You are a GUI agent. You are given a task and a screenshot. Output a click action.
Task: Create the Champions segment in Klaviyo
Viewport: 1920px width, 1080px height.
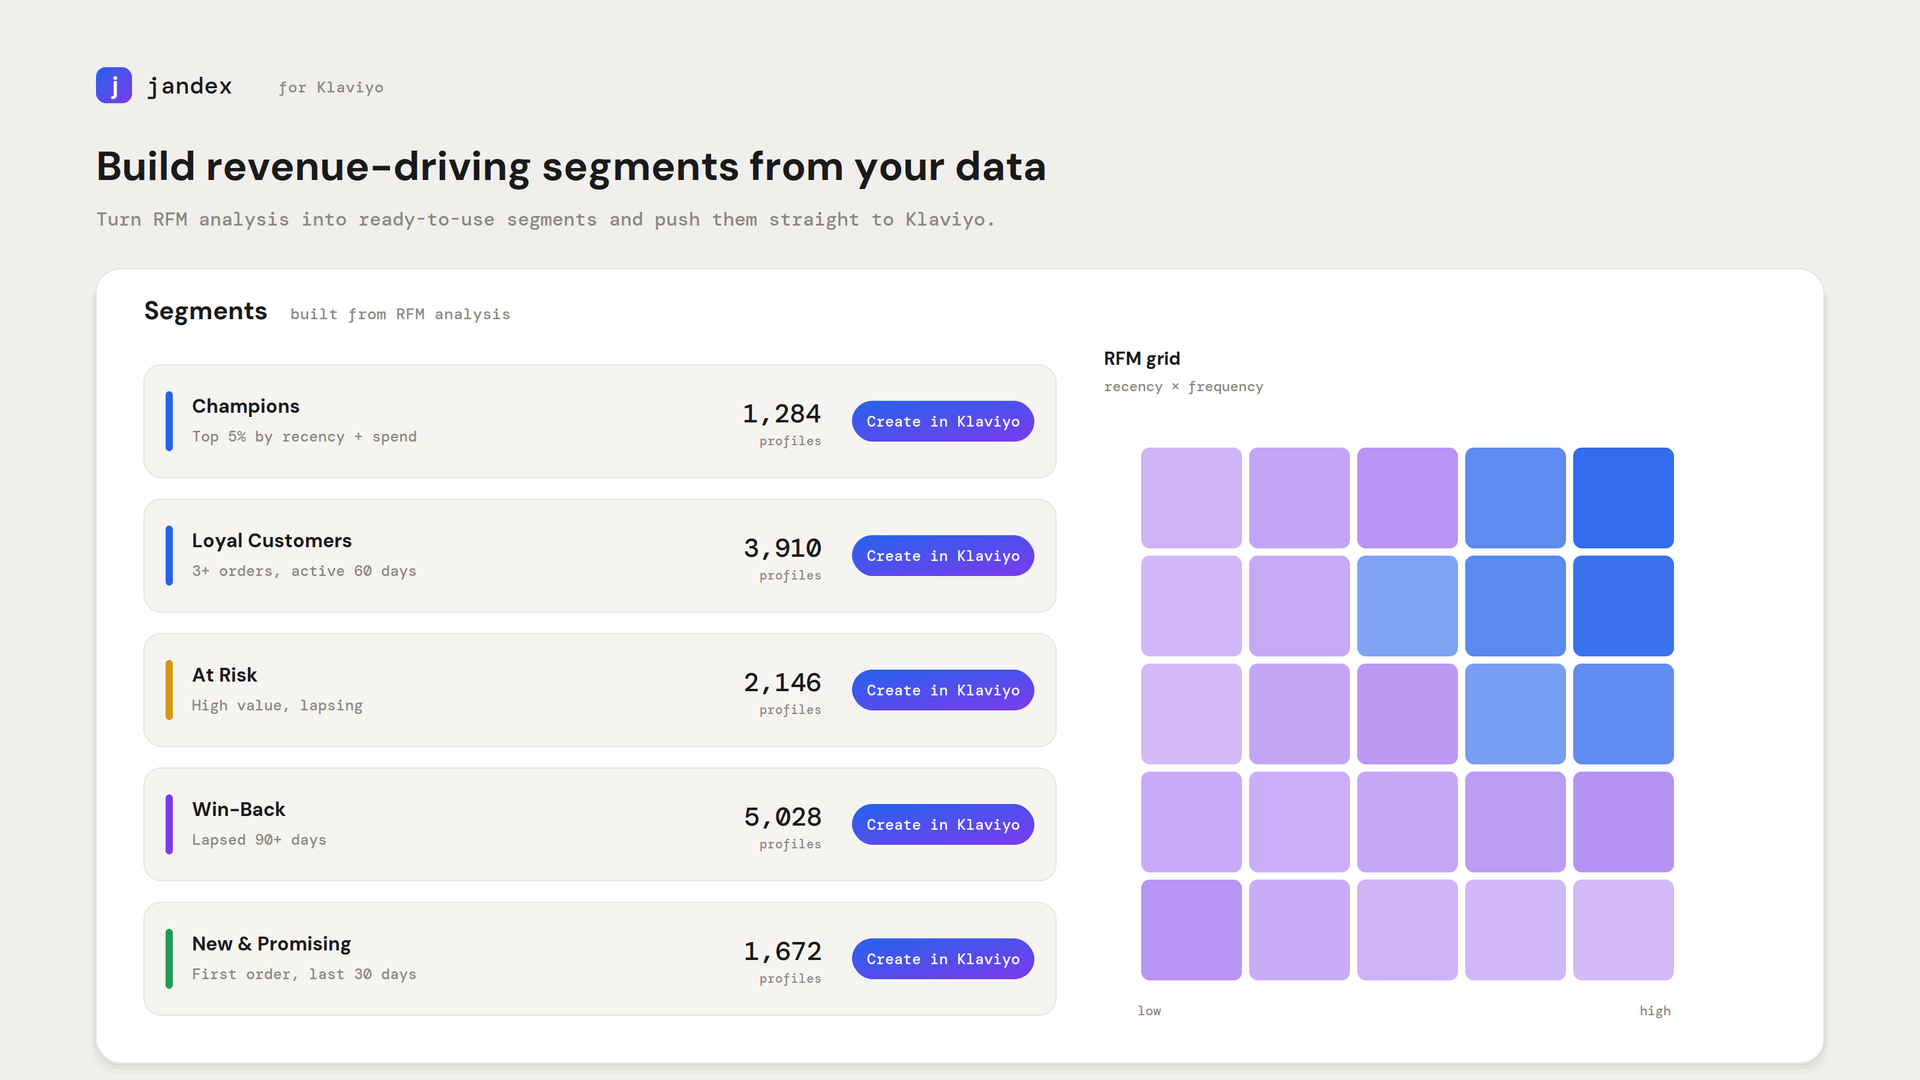coord(943,421)
